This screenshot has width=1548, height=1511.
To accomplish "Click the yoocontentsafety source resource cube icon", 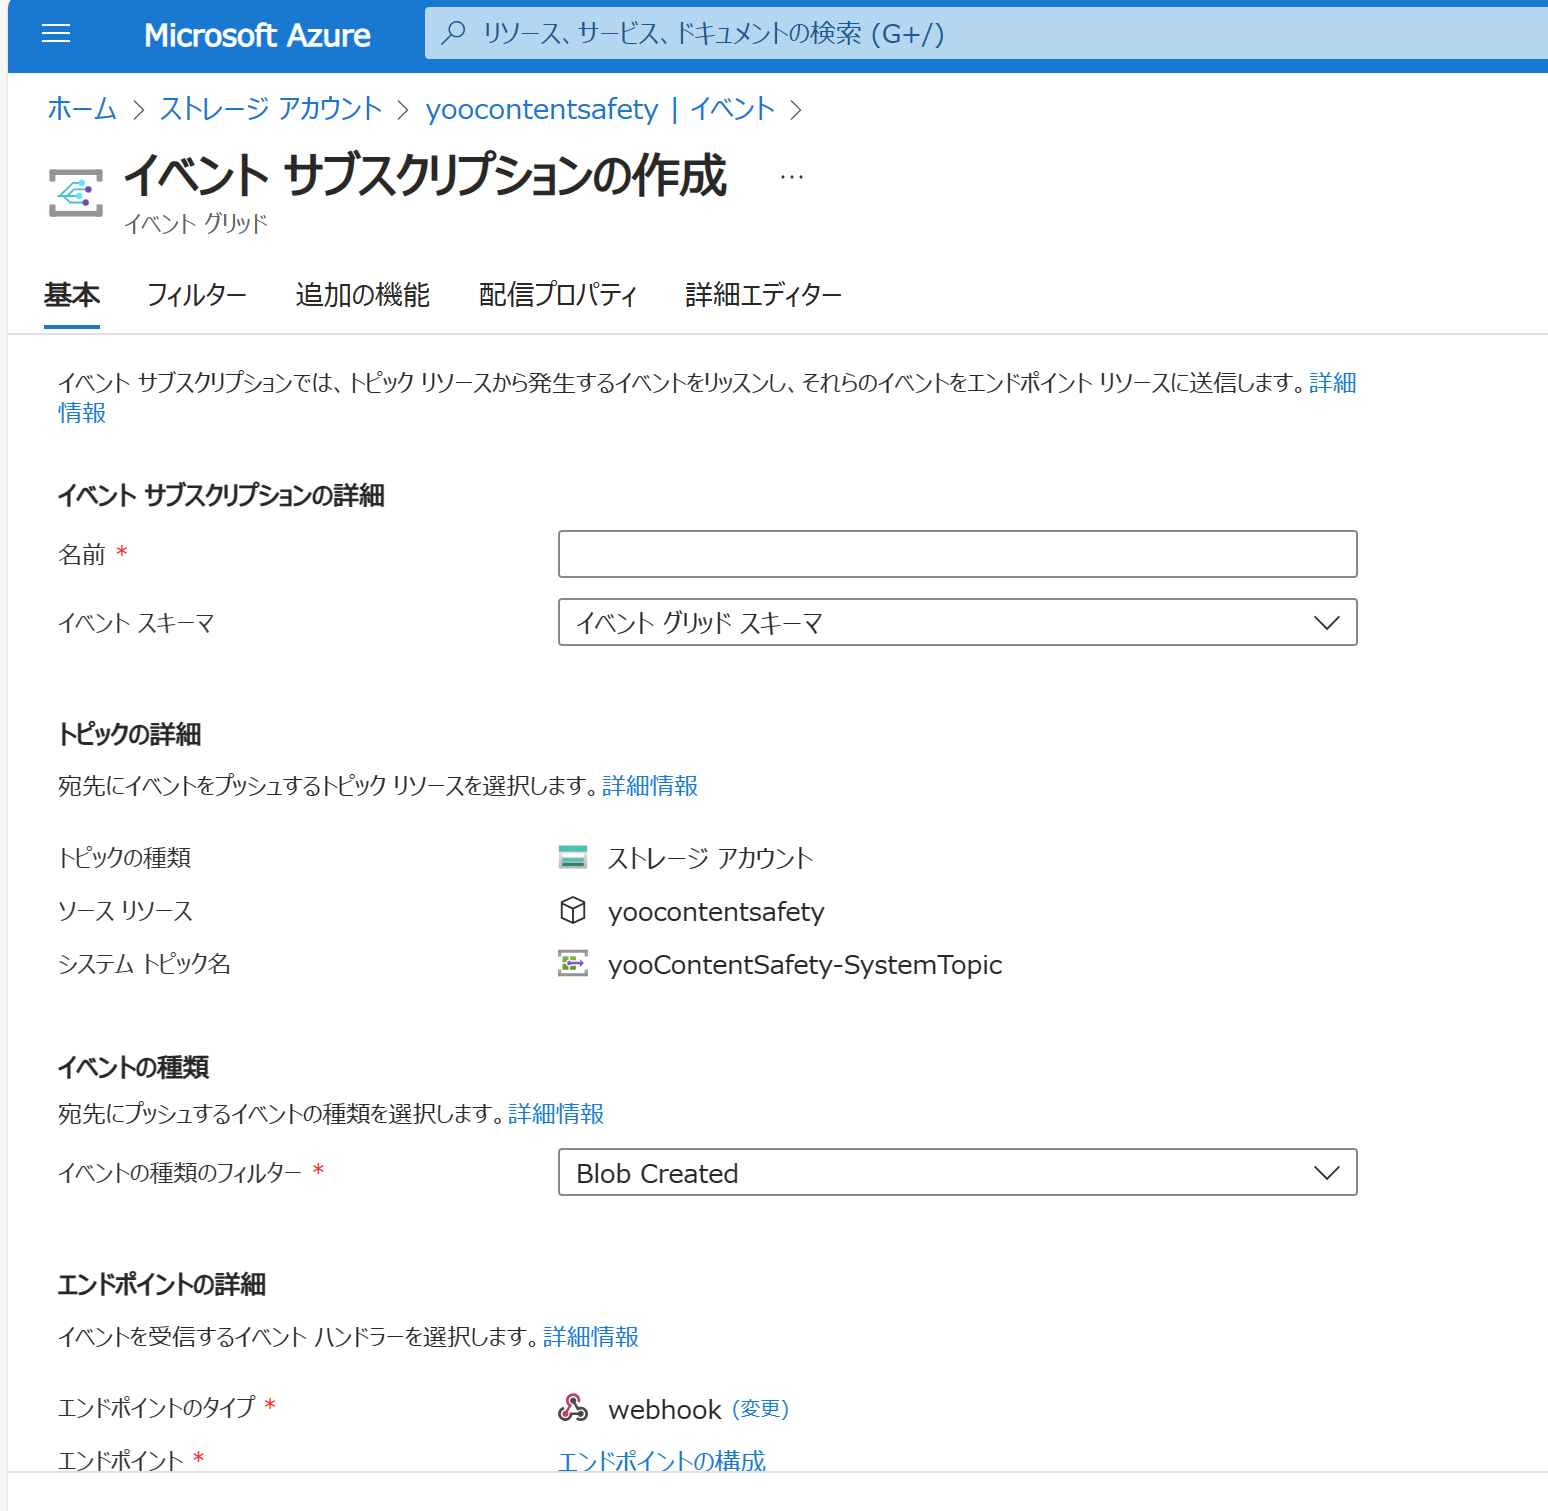I will pyautogui.click(x=573, y=910).
